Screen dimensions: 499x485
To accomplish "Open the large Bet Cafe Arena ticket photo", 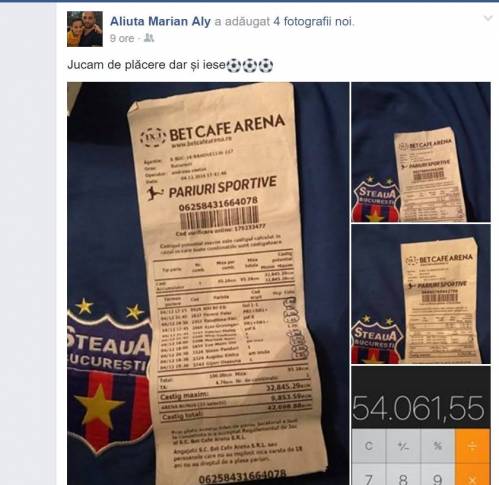I will 208,283.
